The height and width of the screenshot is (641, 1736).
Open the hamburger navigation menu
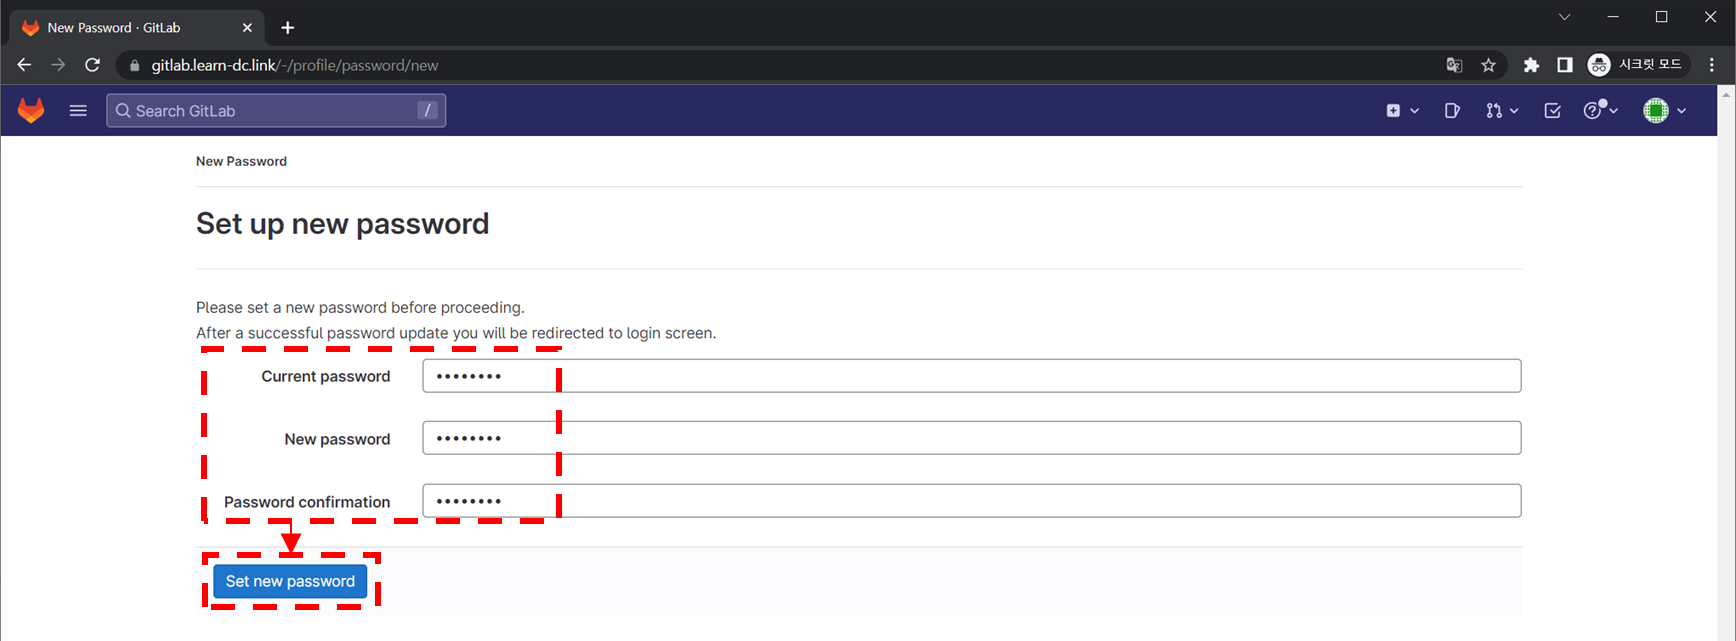point(78,110)
